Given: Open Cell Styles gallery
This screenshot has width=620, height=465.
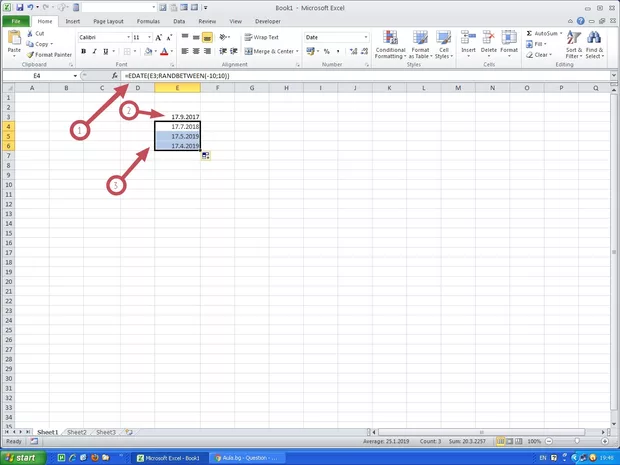Looking at the screenshot, I should pos(444,45).
